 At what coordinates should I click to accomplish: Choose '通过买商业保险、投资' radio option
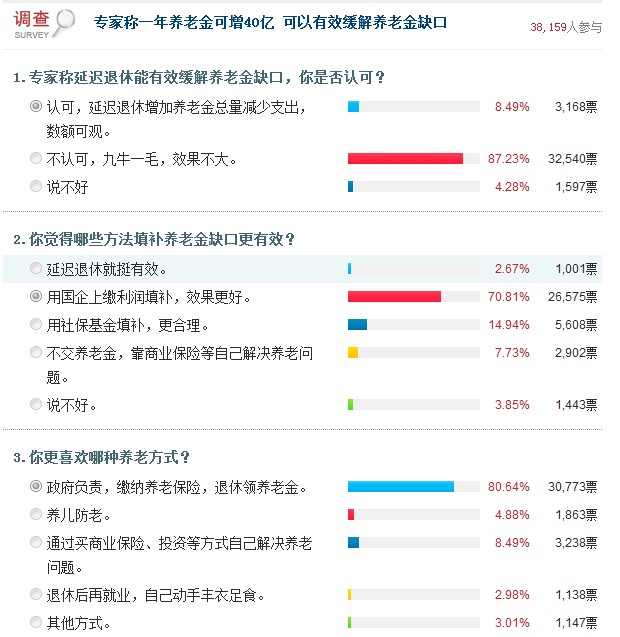[37, 543]
